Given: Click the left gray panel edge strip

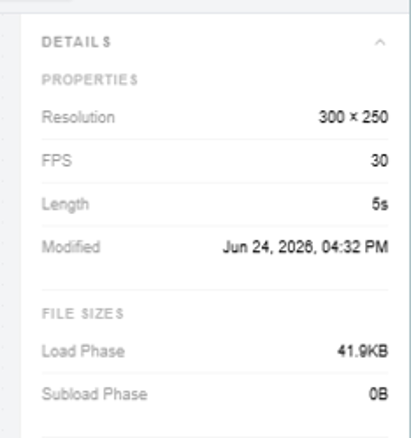Looking at the screenshot, I should click(x=10, y=226).
